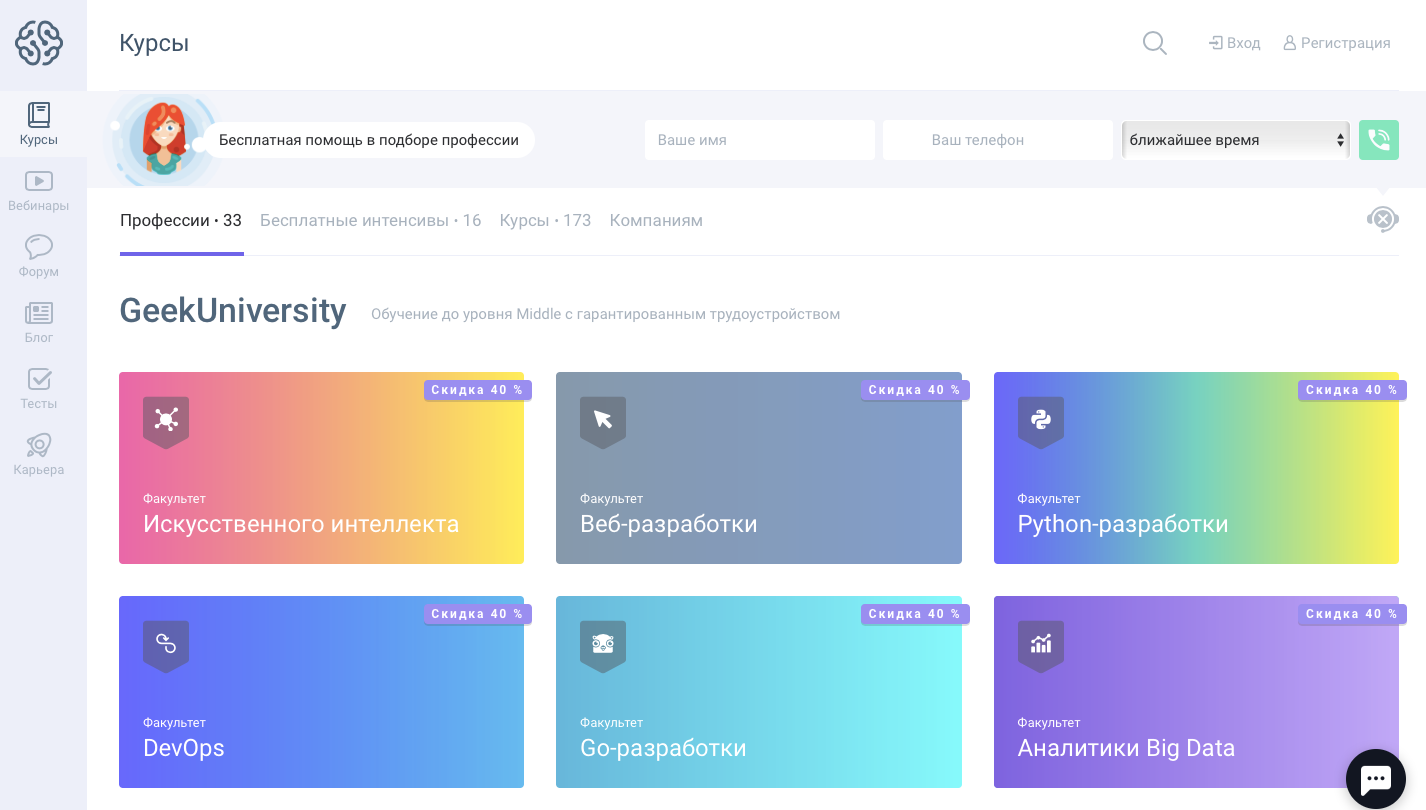
Task: Click the Вход login link
Action: [x=1234, y=43]
